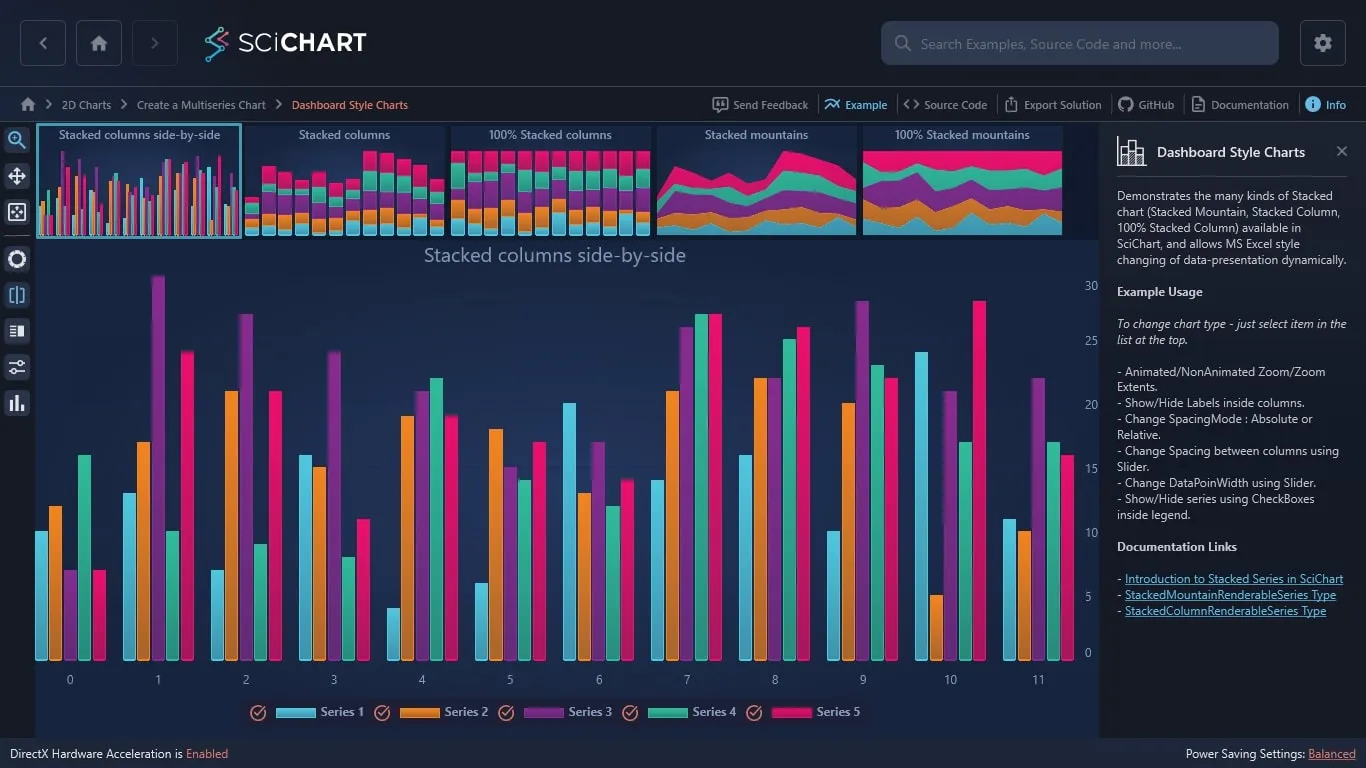Open Introduction to Stacked Series in SciChart link
The height and width of the screenshot is (768, 1366).
[x=1234, y=579]
